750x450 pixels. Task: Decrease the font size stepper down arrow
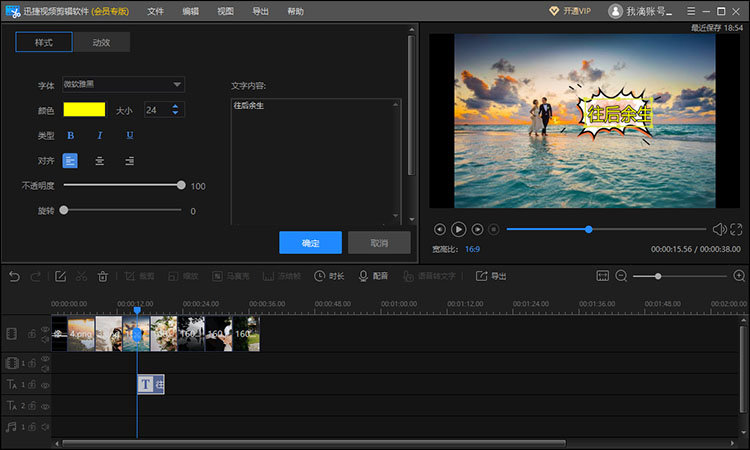(175, 113)
